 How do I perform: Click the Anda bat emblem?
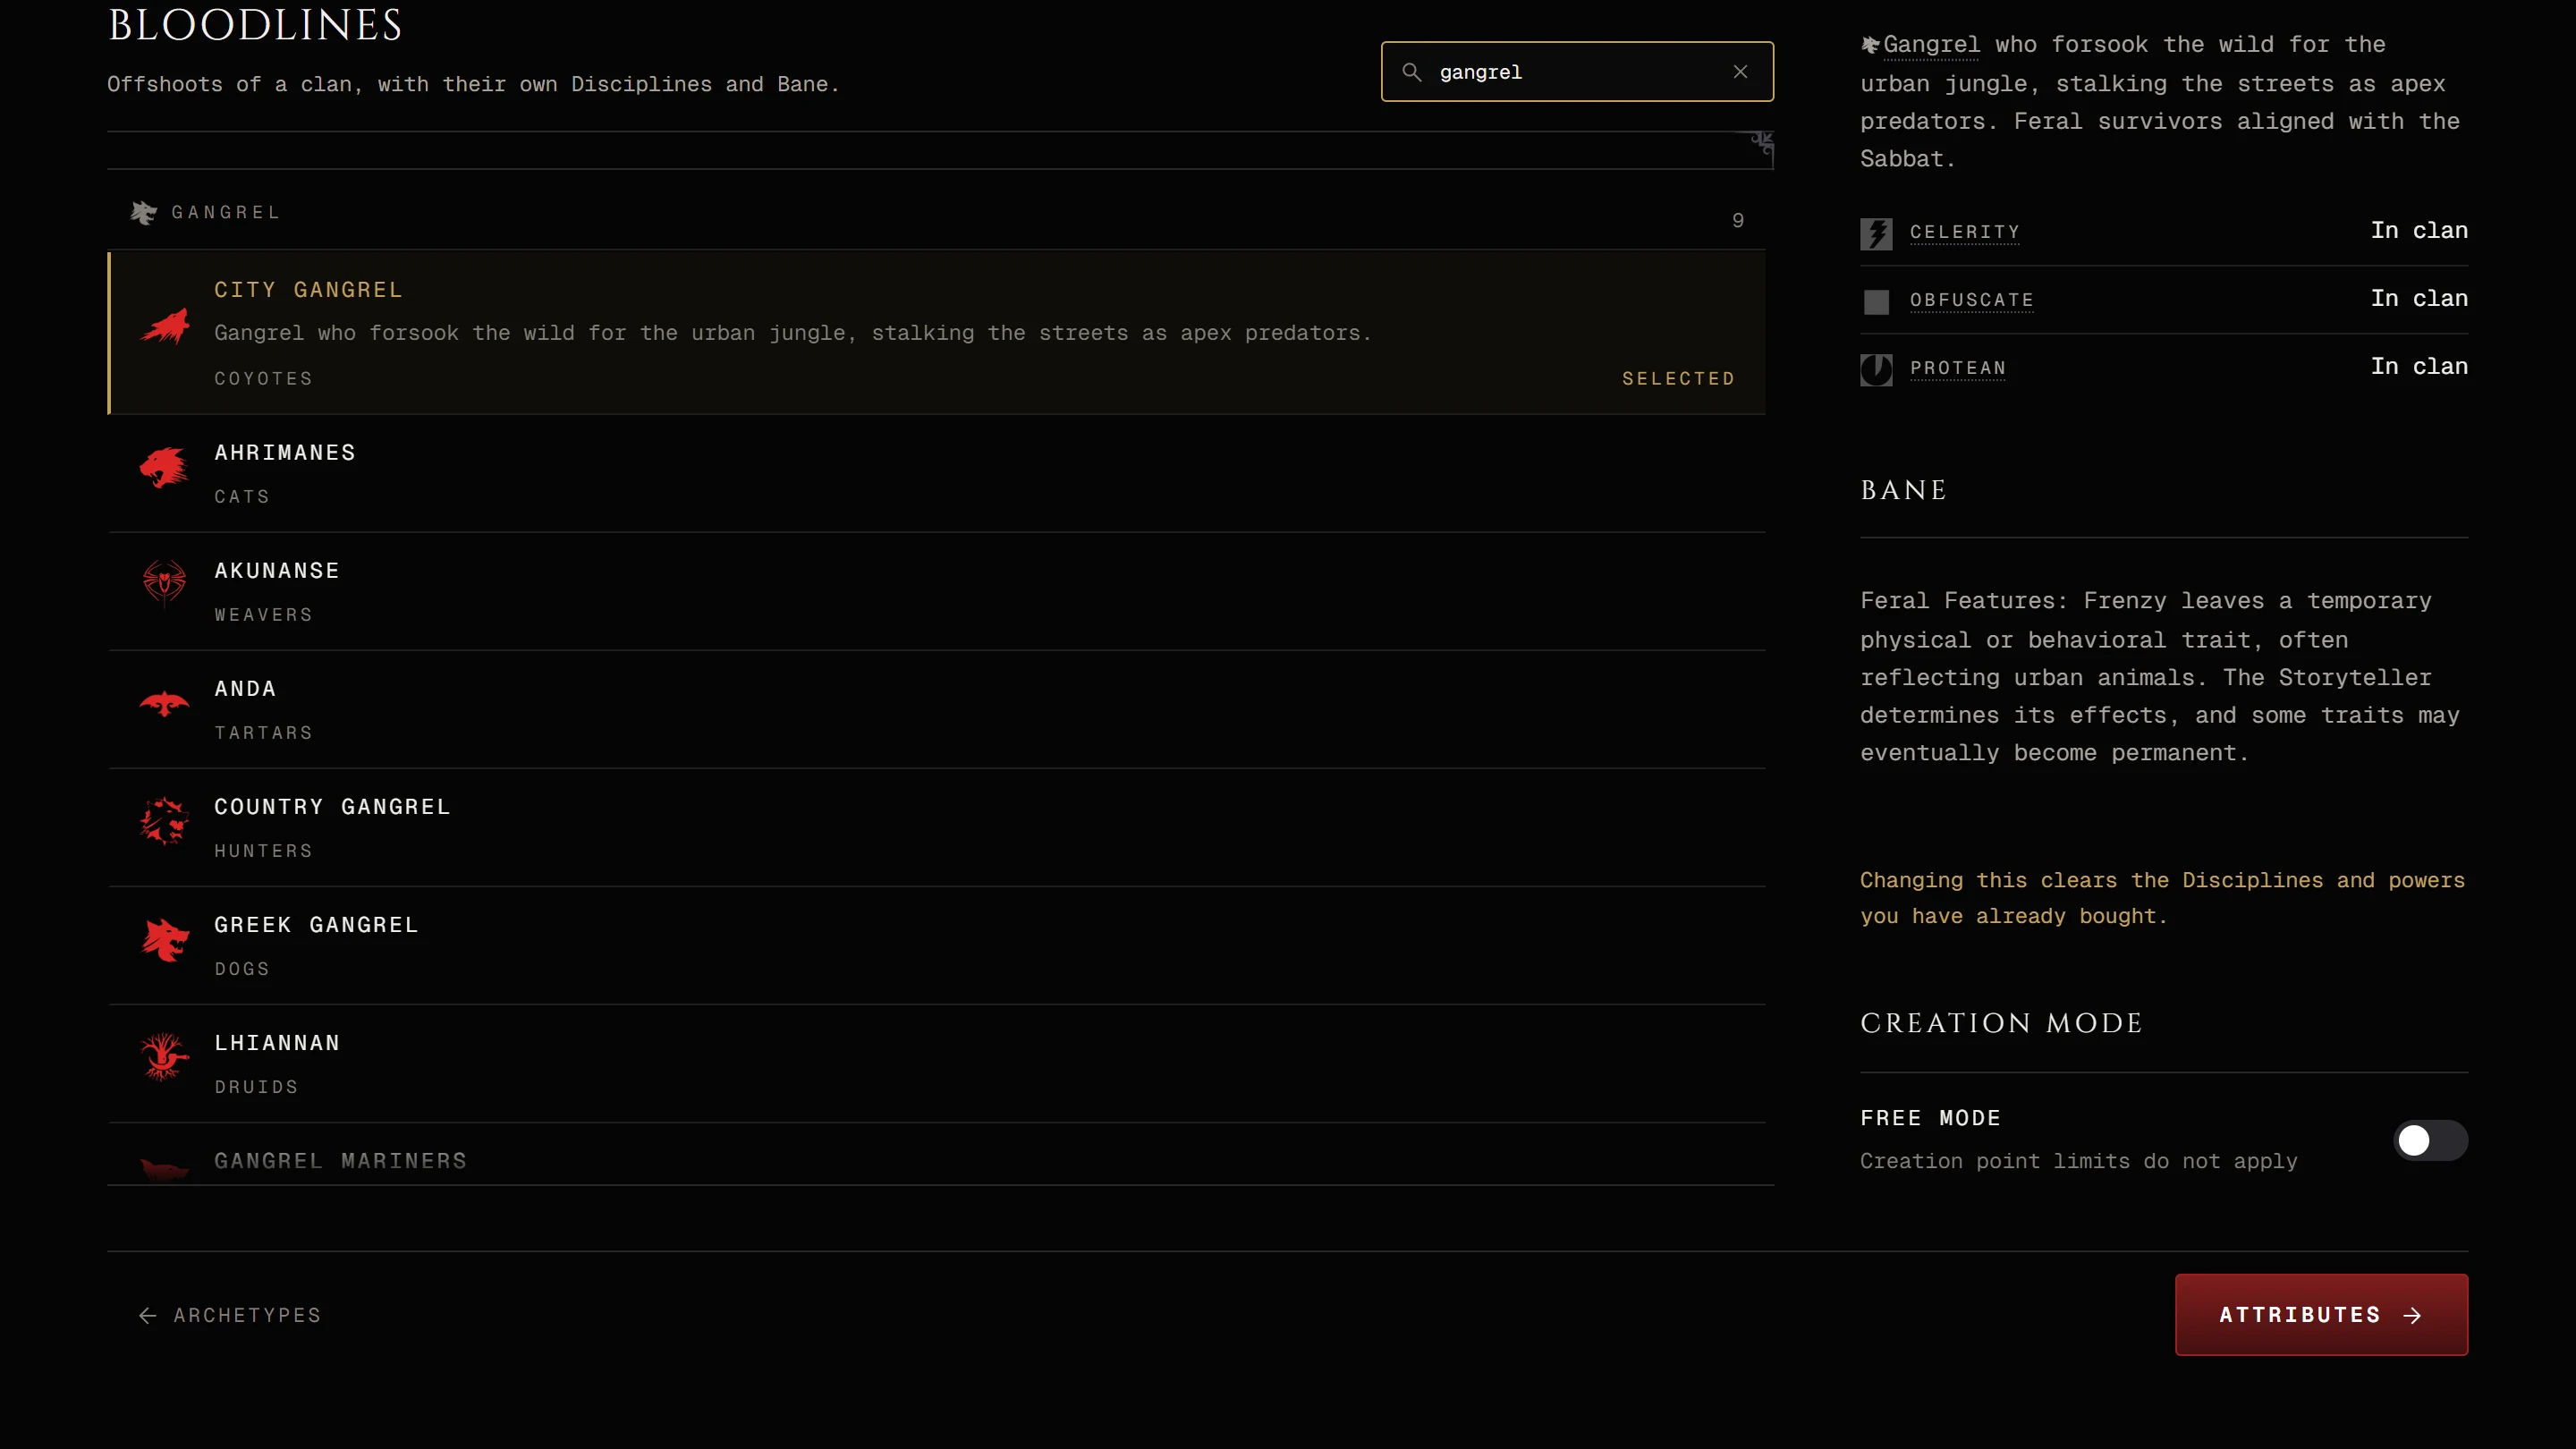tap(164, 704)
